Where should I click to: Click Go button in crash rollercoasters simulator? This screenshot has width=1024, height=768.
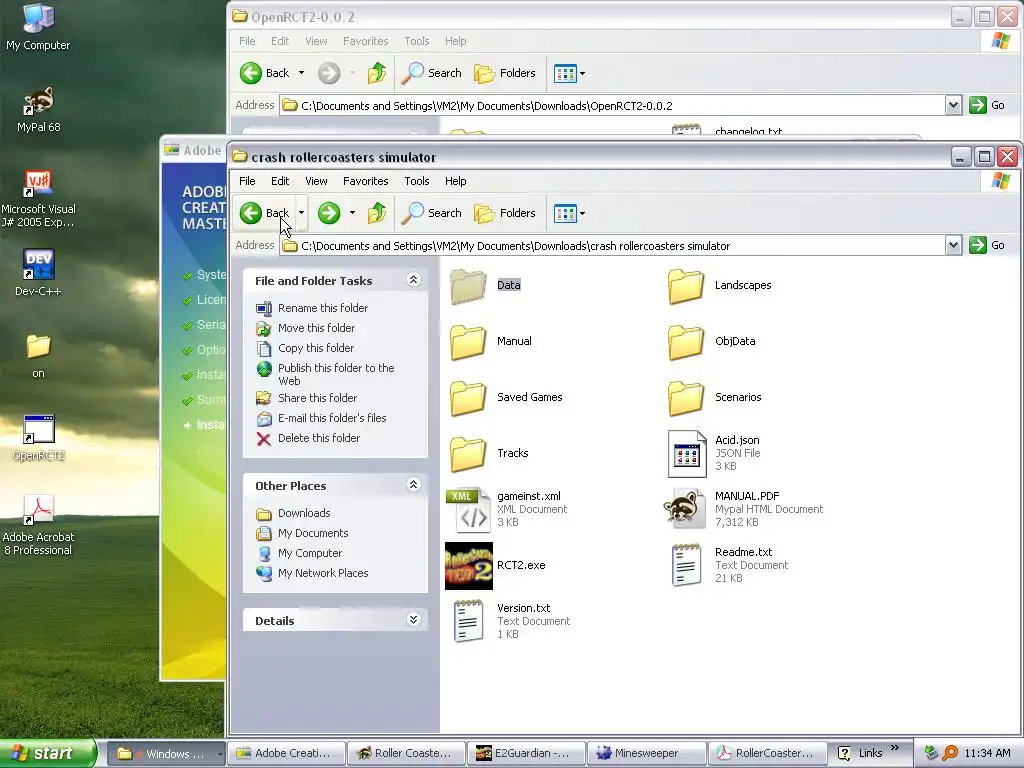point(987,246)
